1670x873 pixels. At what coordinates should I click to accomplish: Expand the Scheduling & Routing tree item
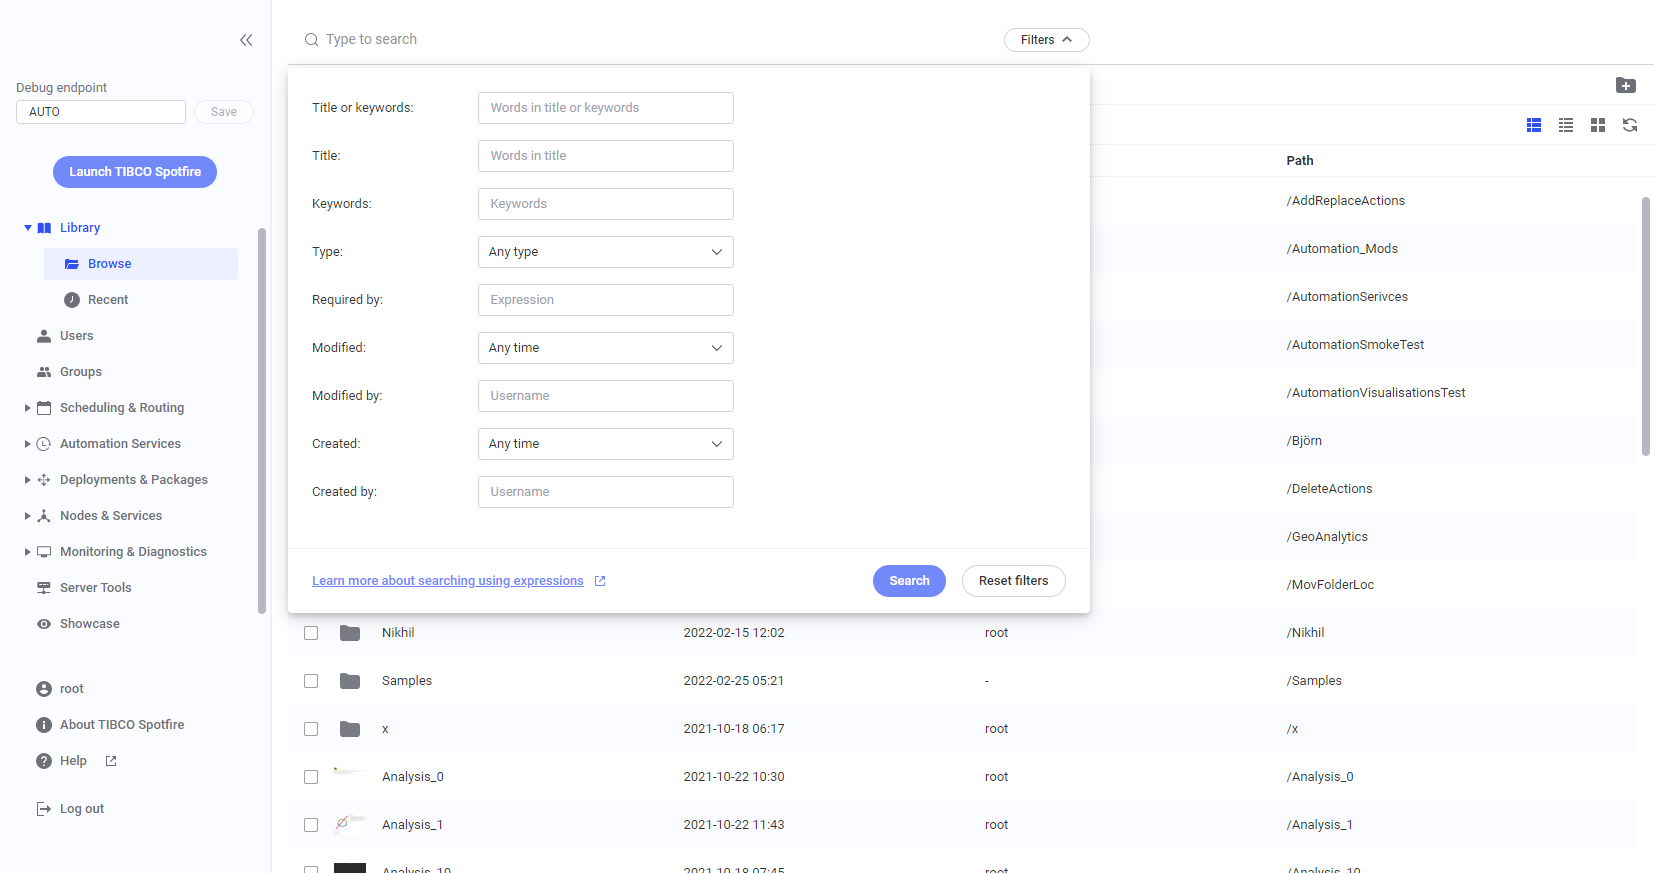coord(28,408)
